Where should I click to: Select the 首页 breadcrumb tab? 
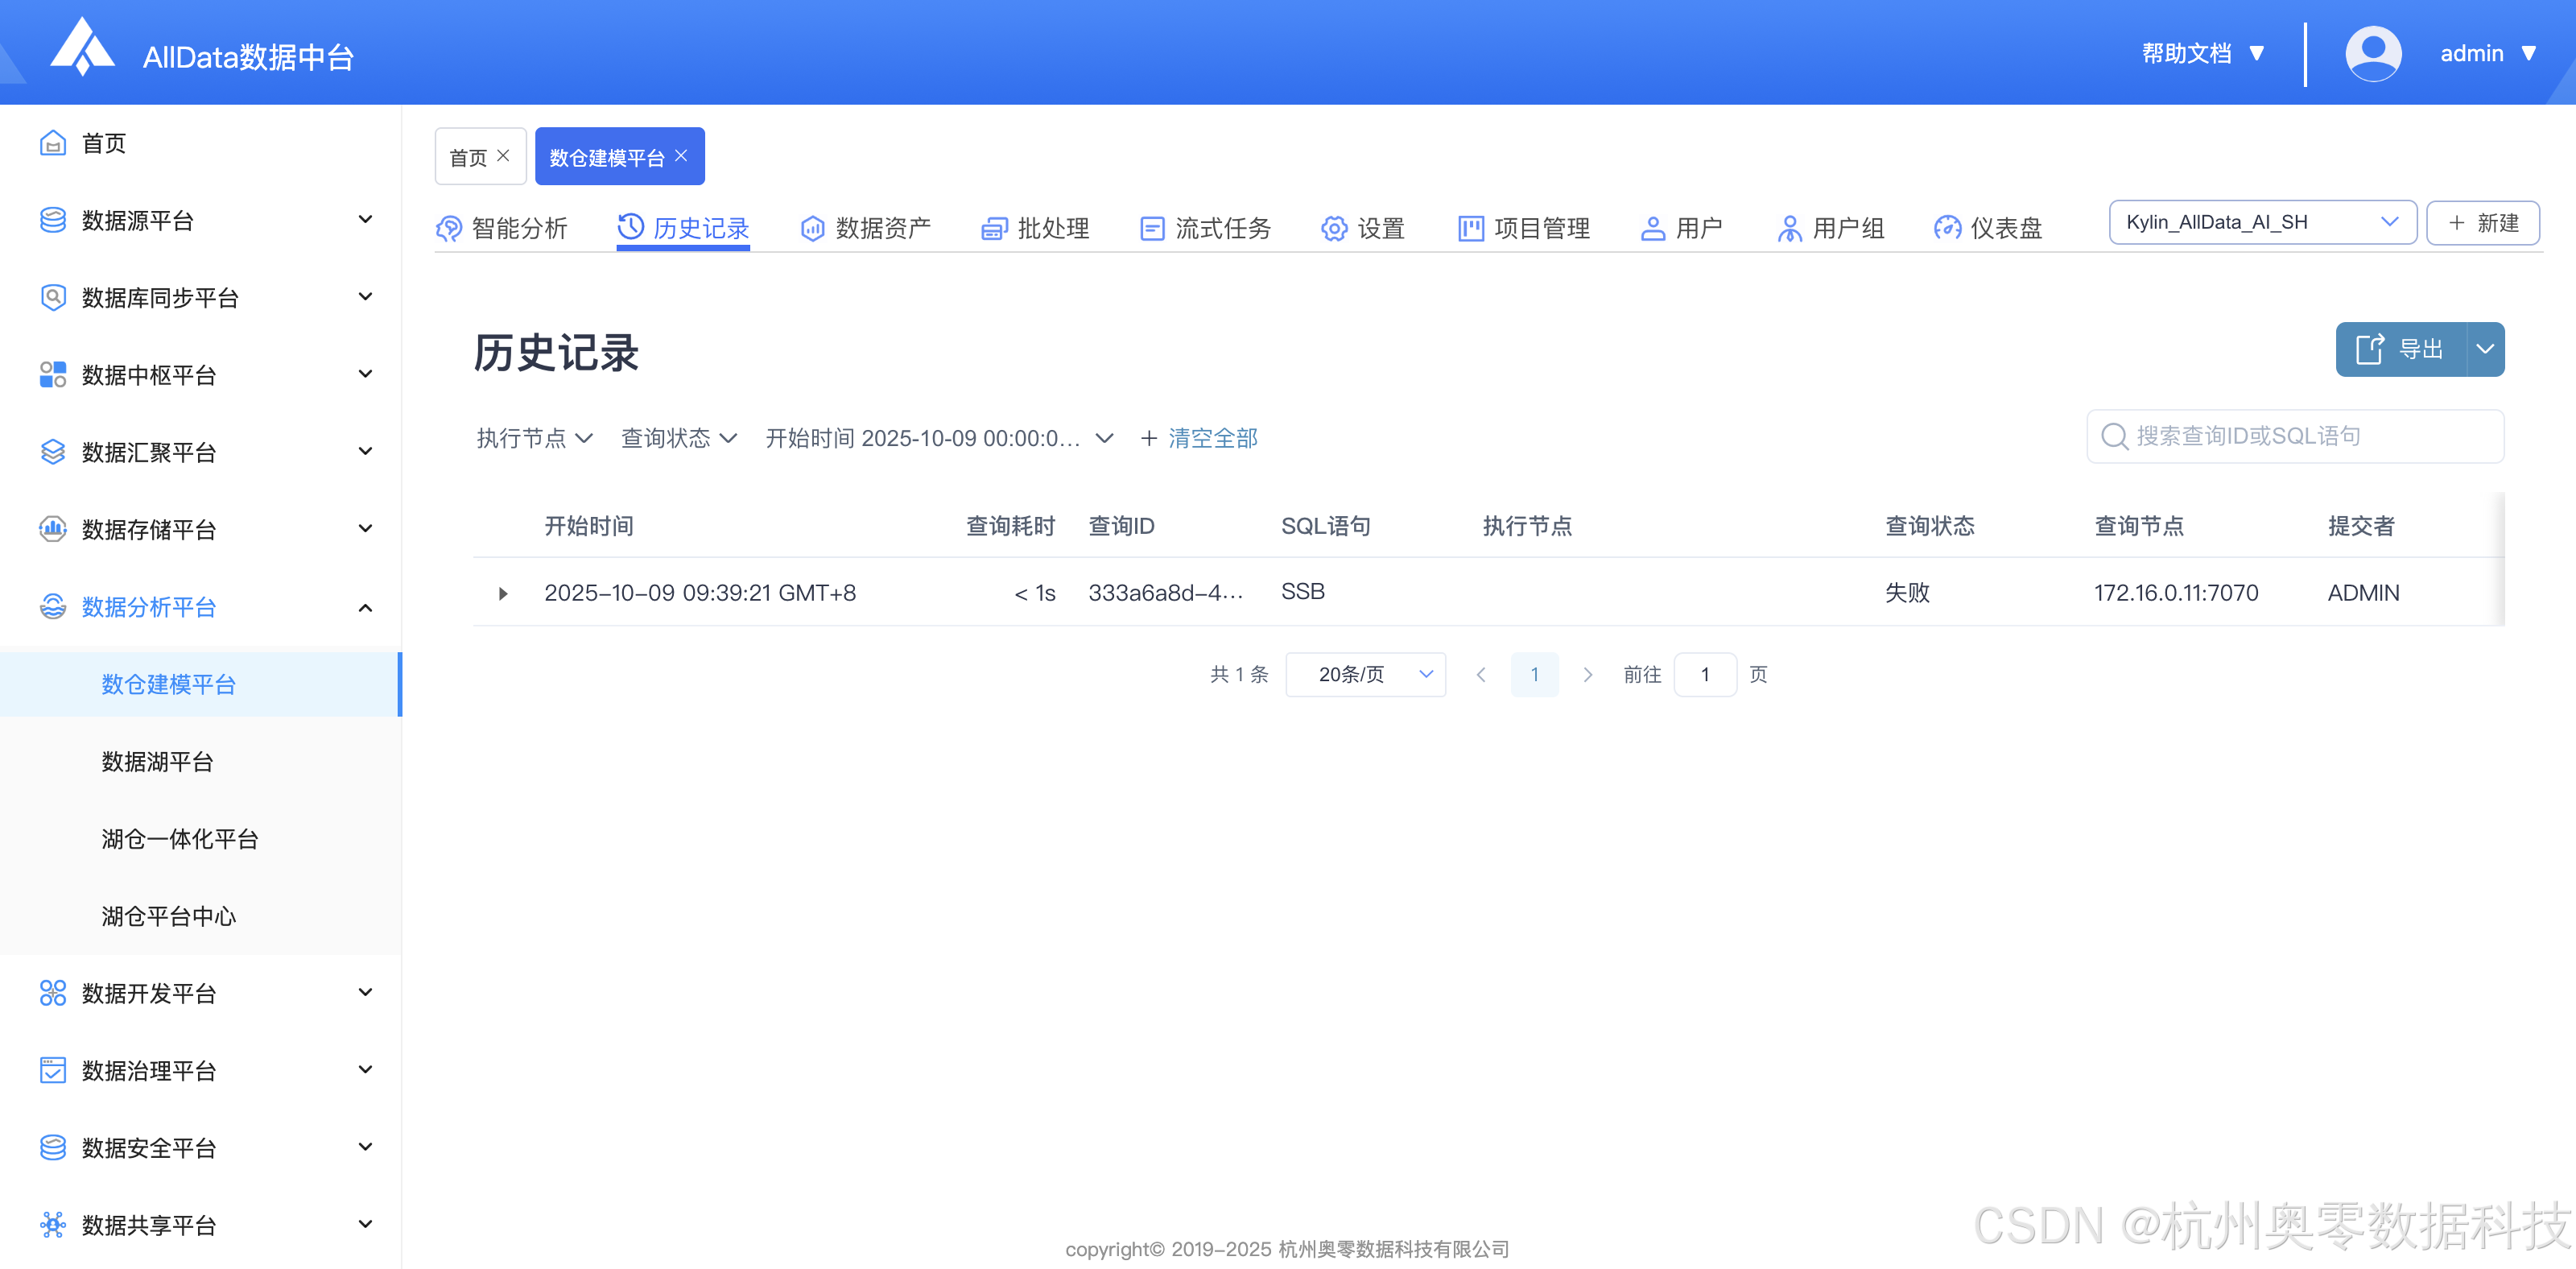470,156
